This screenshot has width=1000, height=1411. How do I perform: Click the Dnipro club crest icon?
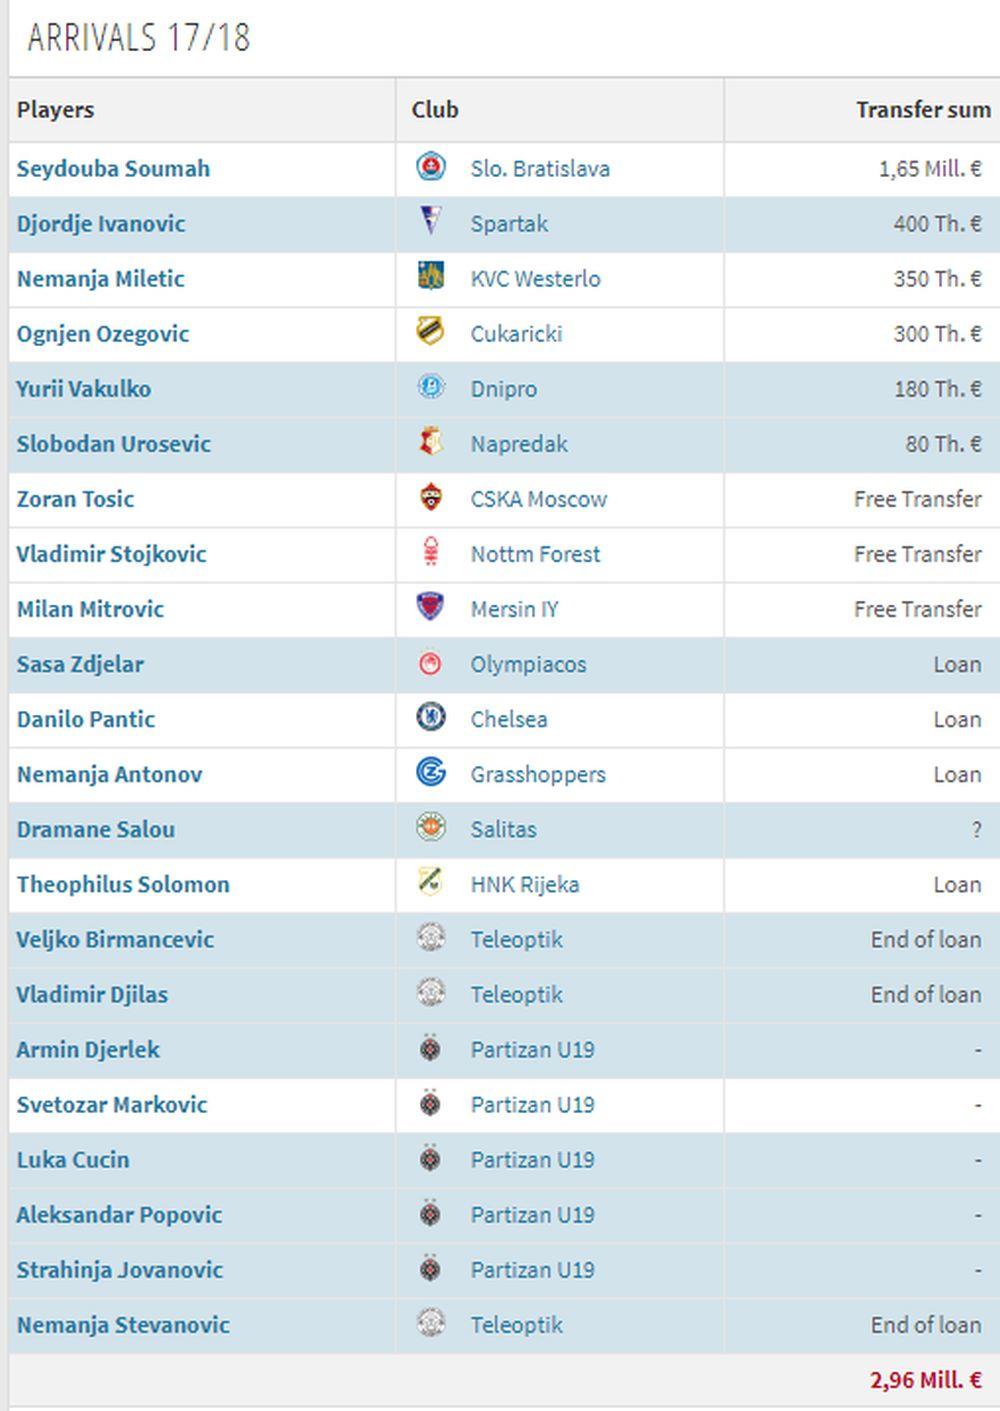[x=430, y=388]
